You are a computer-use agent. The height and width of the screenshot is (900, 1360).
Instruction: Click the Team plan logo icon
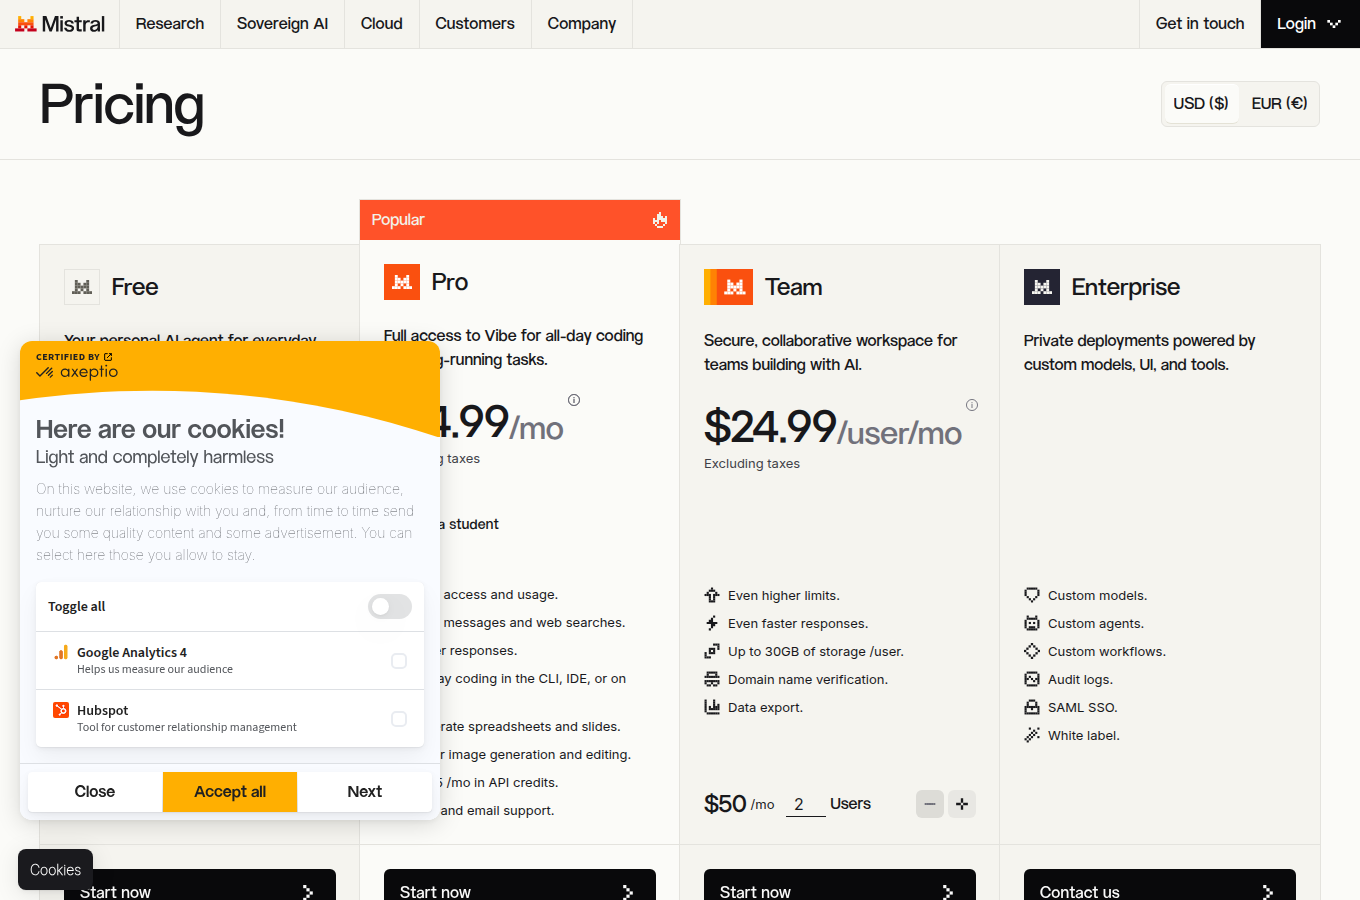pyautogui.click(x=729, y=287)
